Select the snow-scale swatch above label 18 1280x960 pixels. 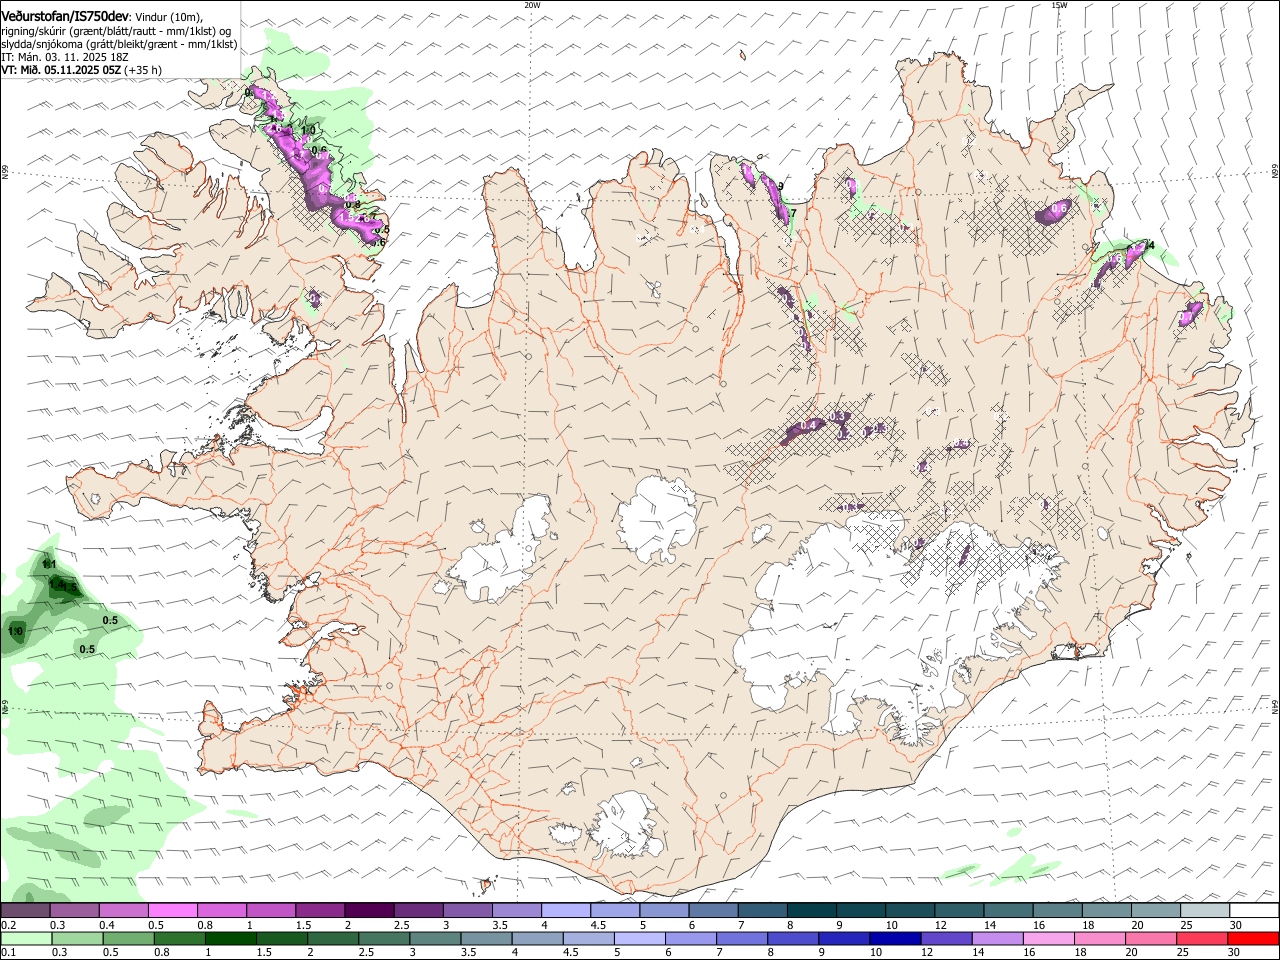1106,911
